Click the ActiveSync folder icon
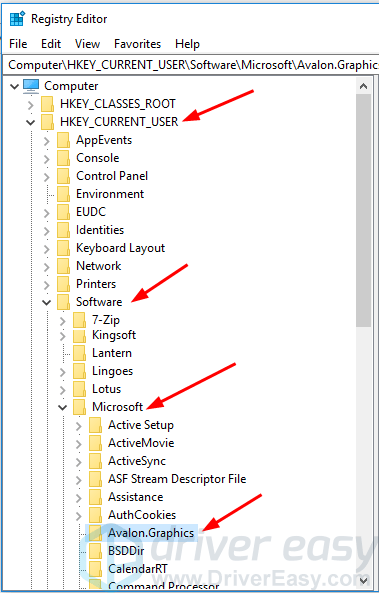 click(95, 461)
